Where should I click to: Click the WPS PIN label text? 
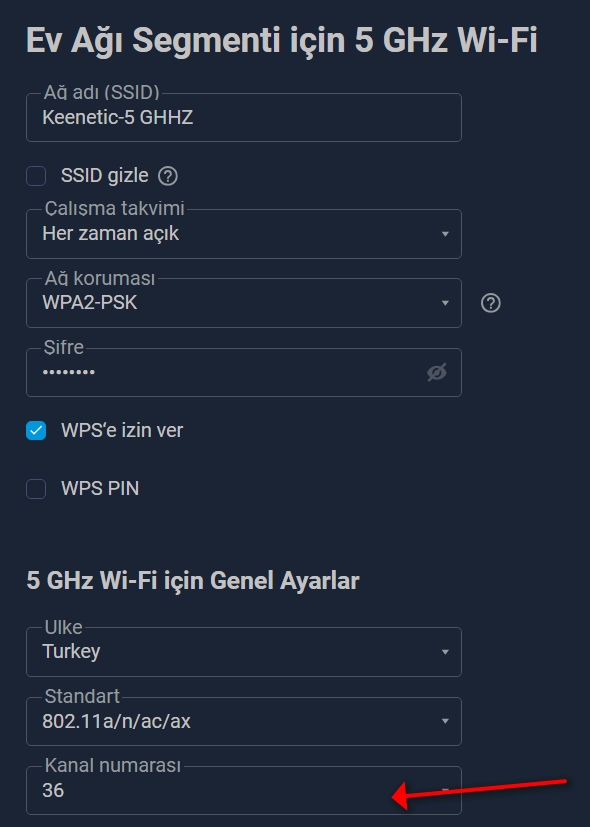[100, 488]
